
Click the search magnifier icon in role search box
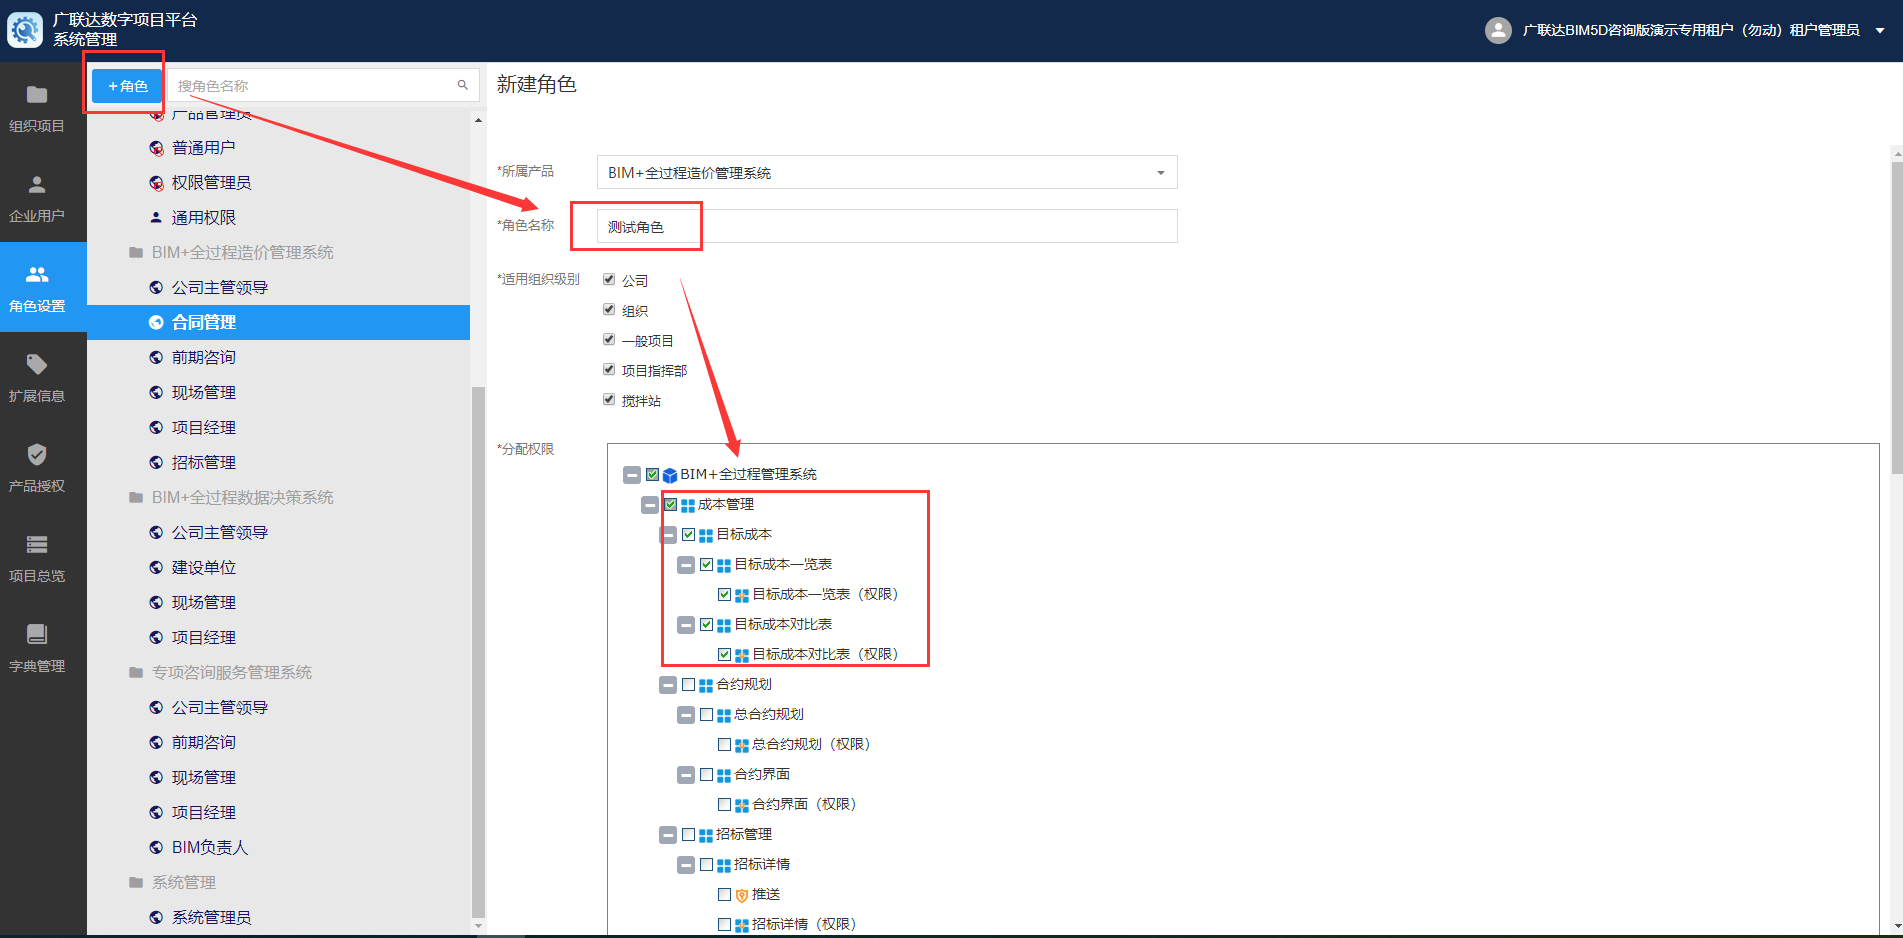(x=462, y=85)
